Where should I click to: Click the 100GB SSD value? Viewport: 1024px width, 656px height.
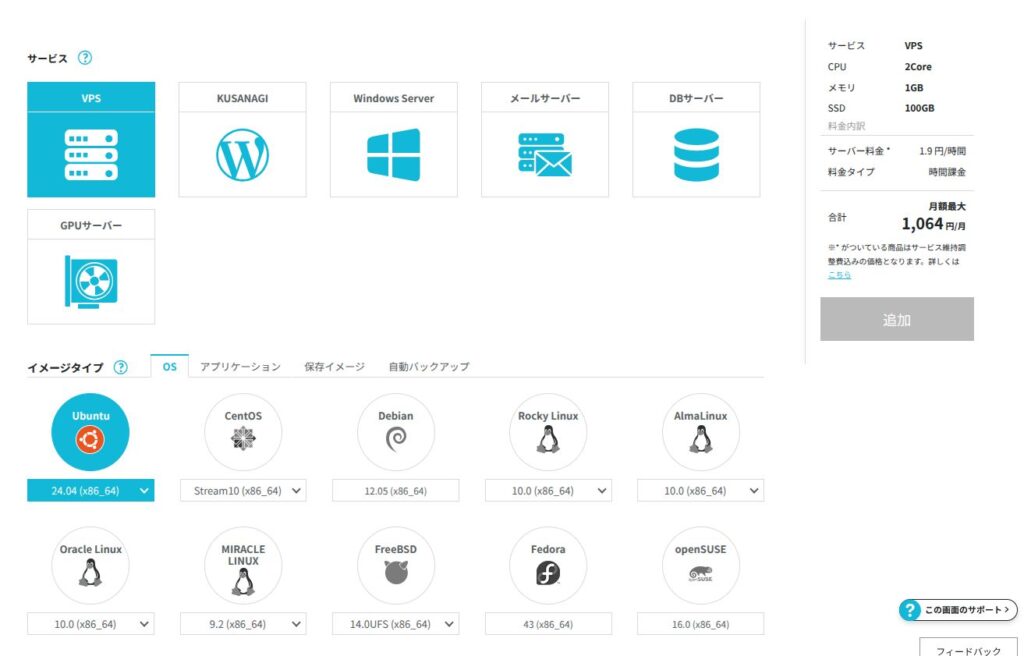[920, 108]
